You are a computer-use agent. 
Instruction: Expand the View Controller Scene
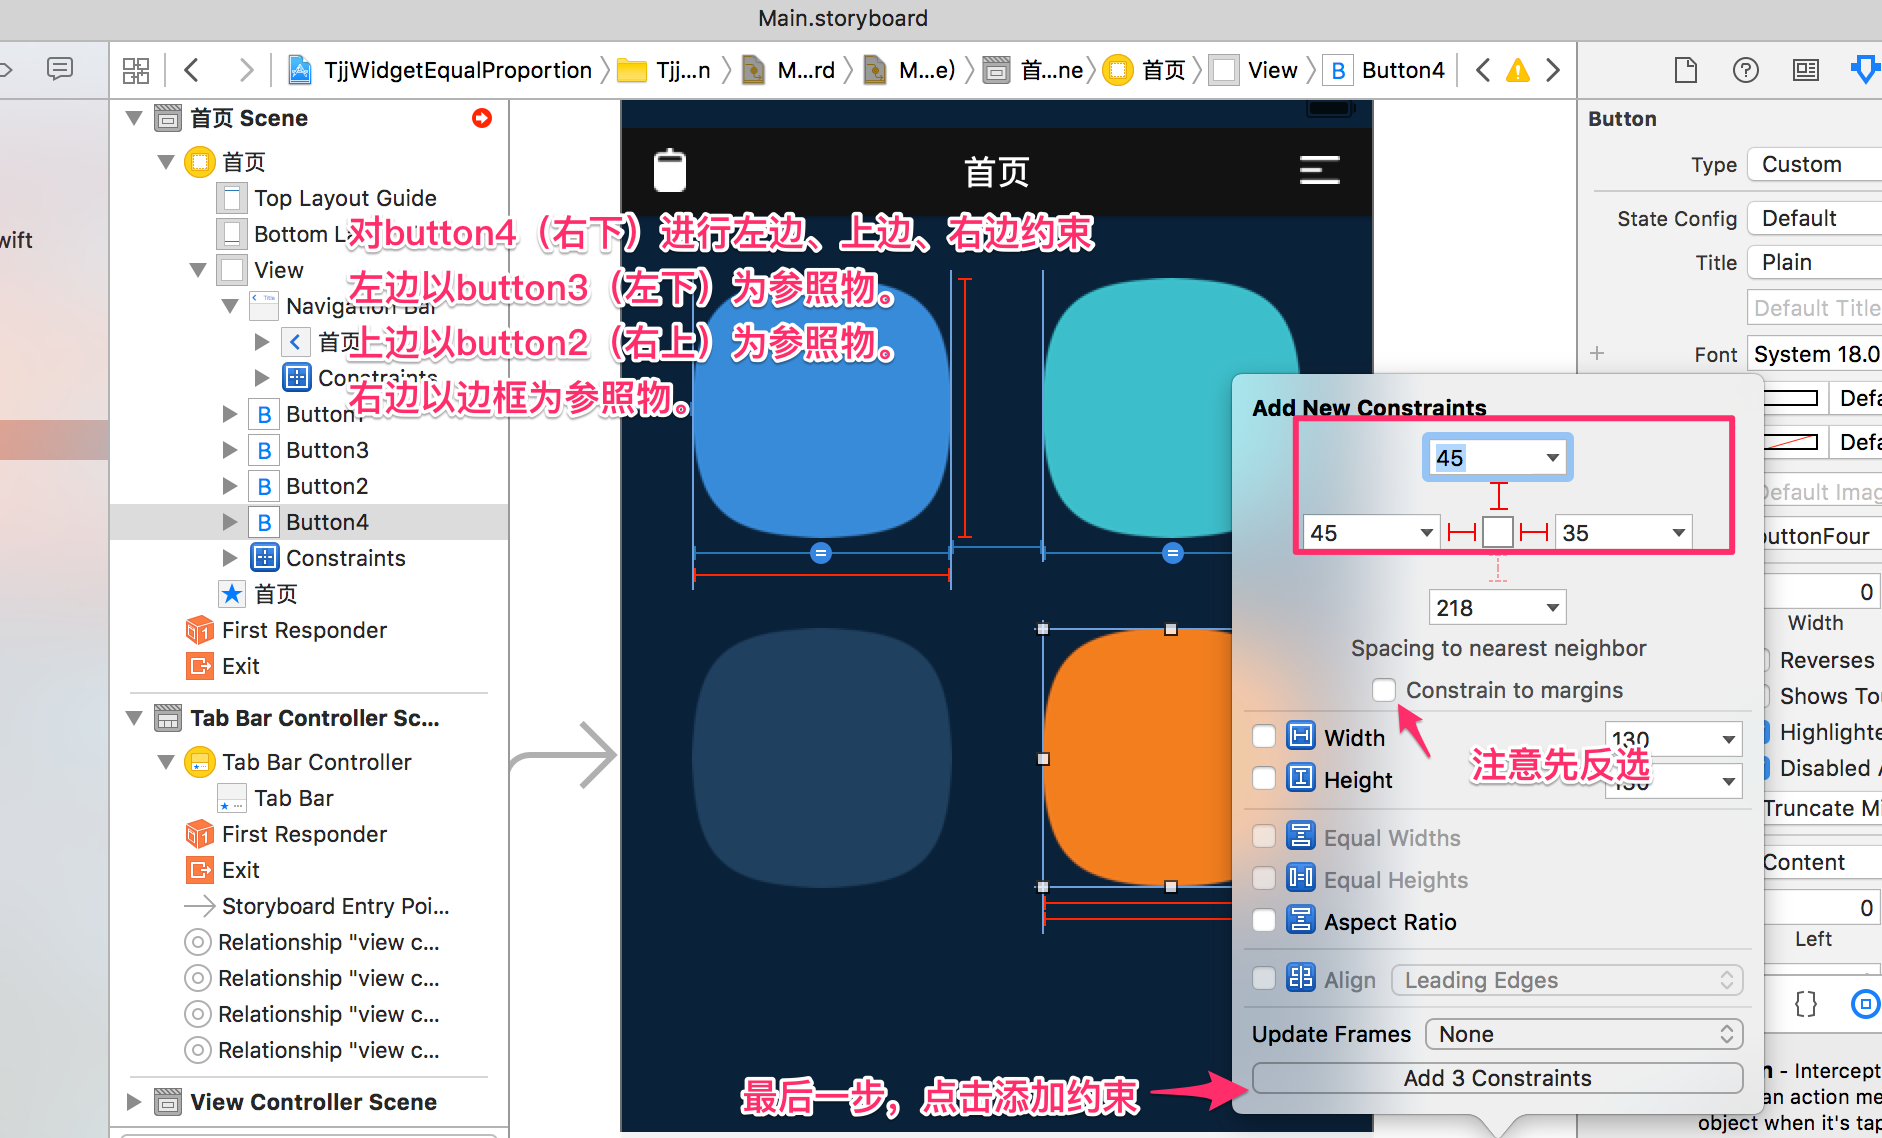pyautogui.click(x=134, y=1102)
